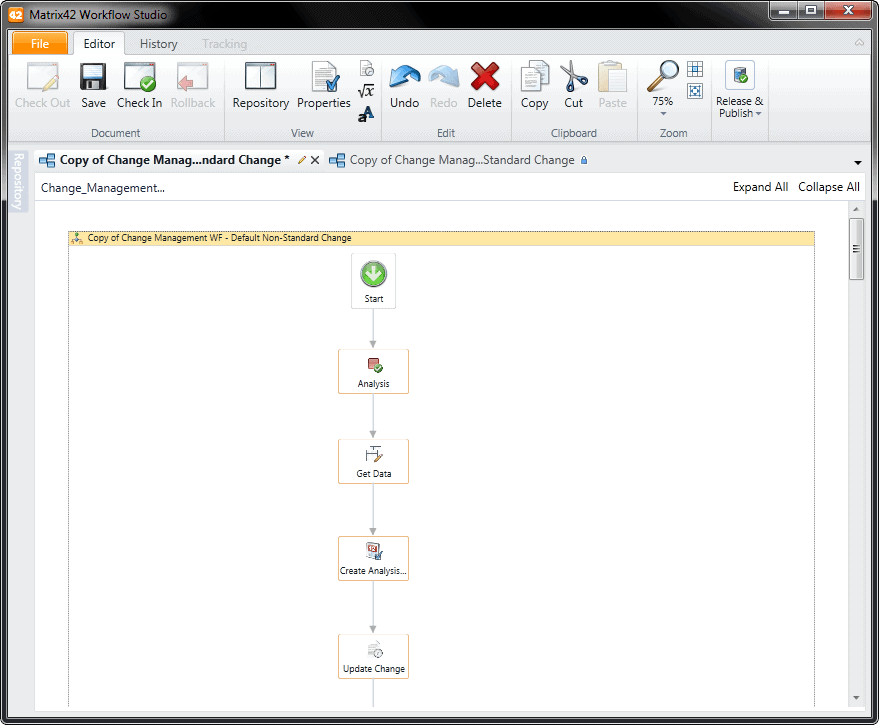Click the fit-to-screen icon in Zoom group

[695, 91]
